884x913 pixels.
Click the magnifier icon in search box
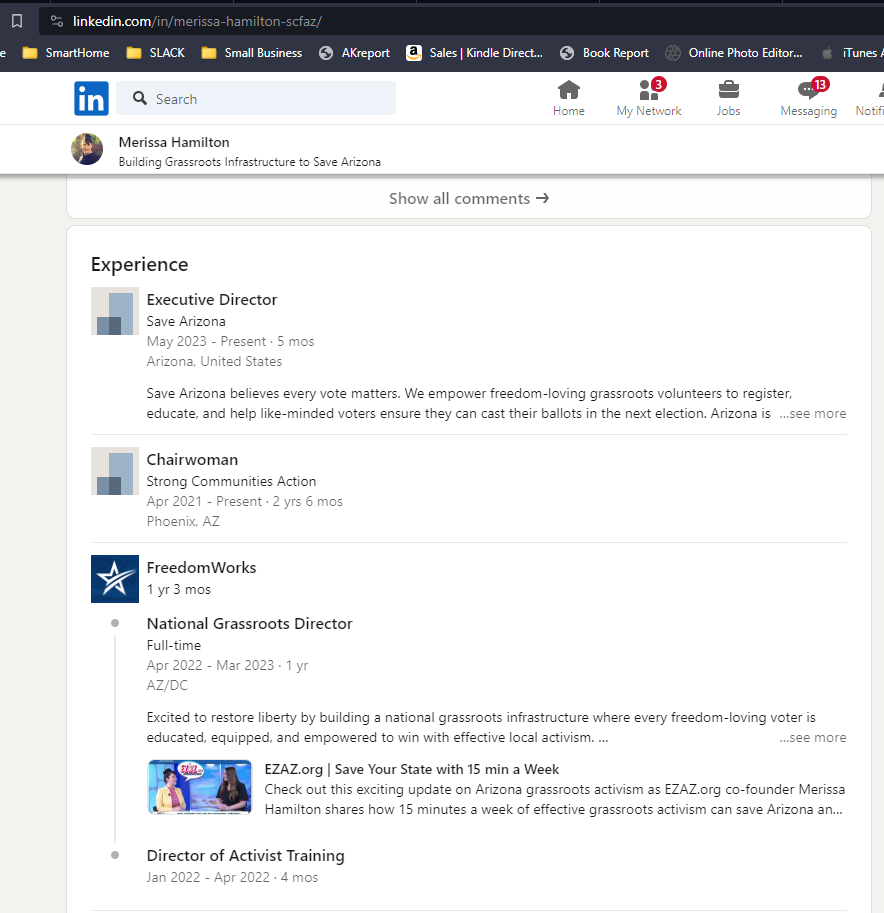click(140, 98)
